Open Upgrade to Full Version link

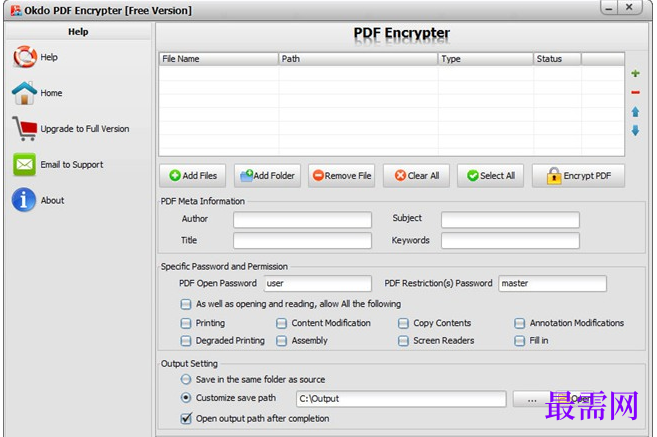point(85,129)
